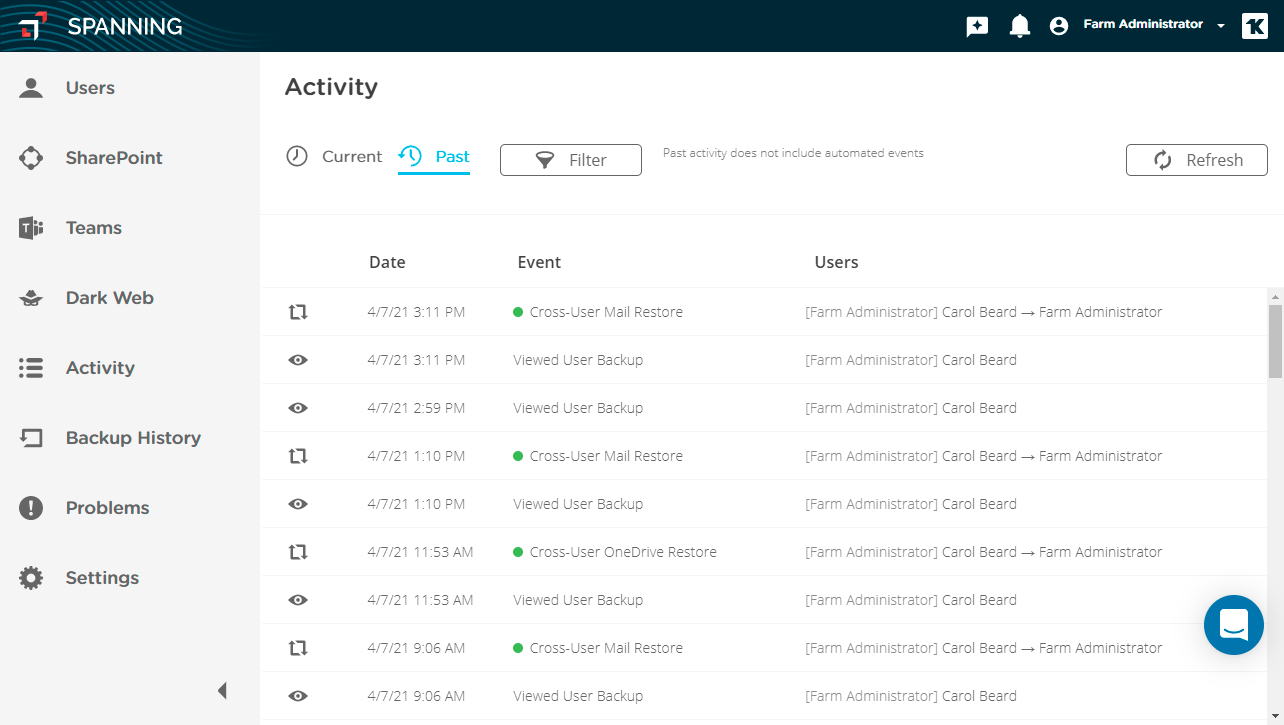Click the Settings gear icon
Image resolution: width=1284 pixels, height=725 pixels.
[x=31, y=578]
